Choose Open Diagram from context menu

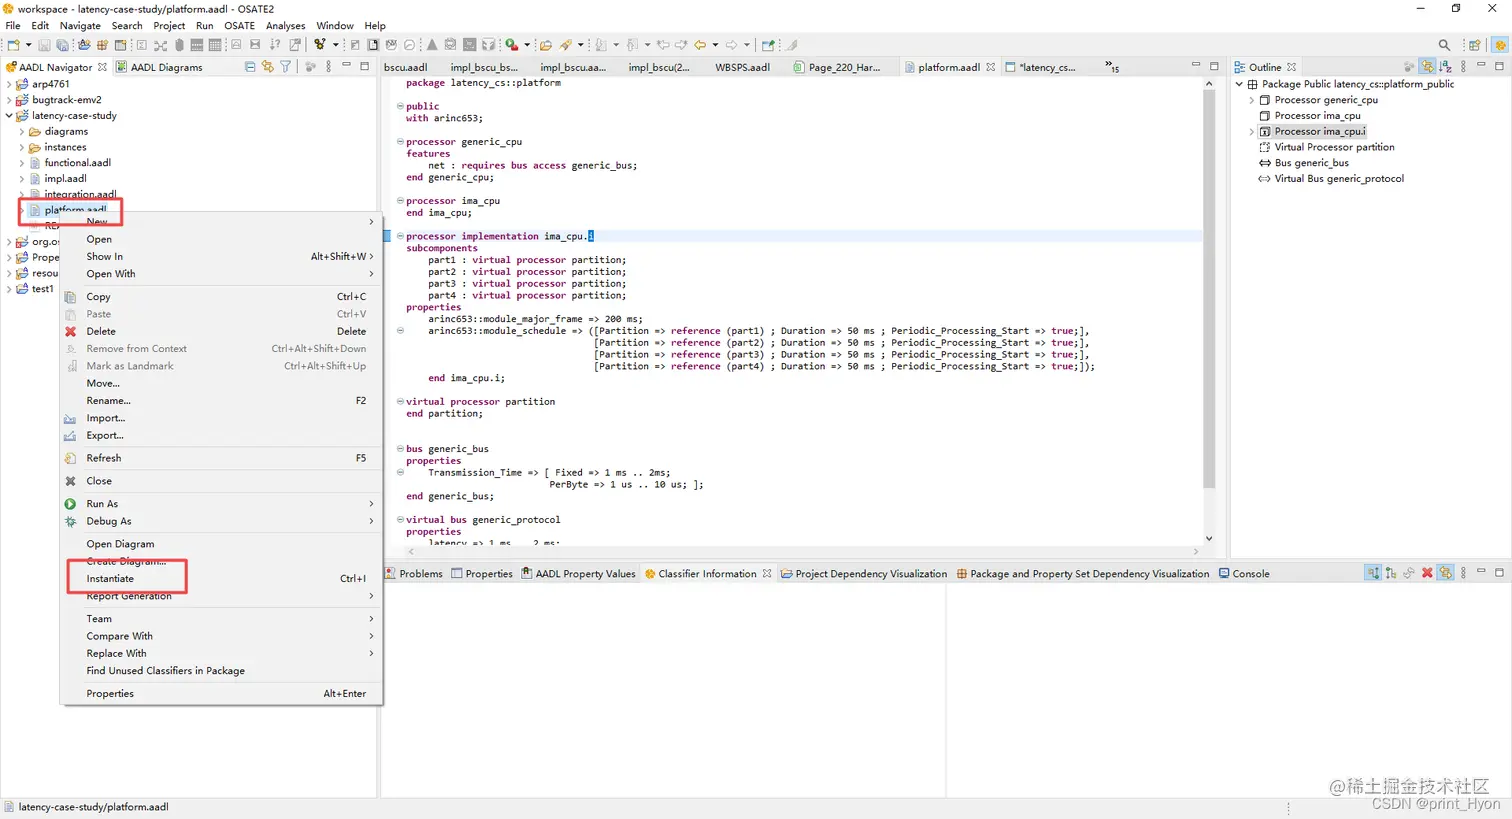click(x=220, y=544)
